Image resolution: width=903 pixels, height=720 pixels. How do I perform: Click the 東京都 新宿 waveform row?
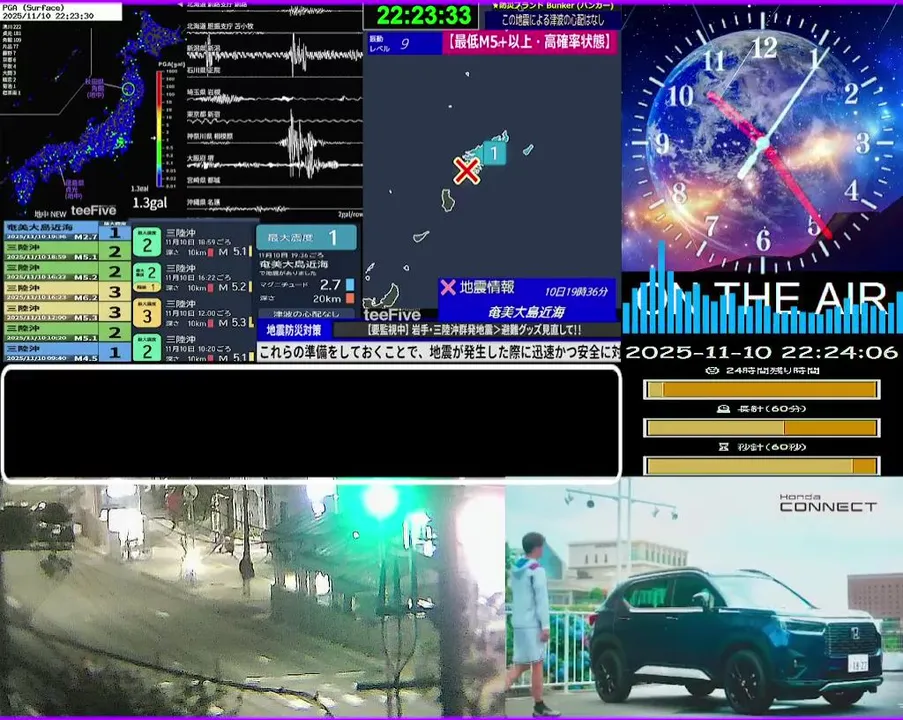pyautogui.click(x=275, y=118)
